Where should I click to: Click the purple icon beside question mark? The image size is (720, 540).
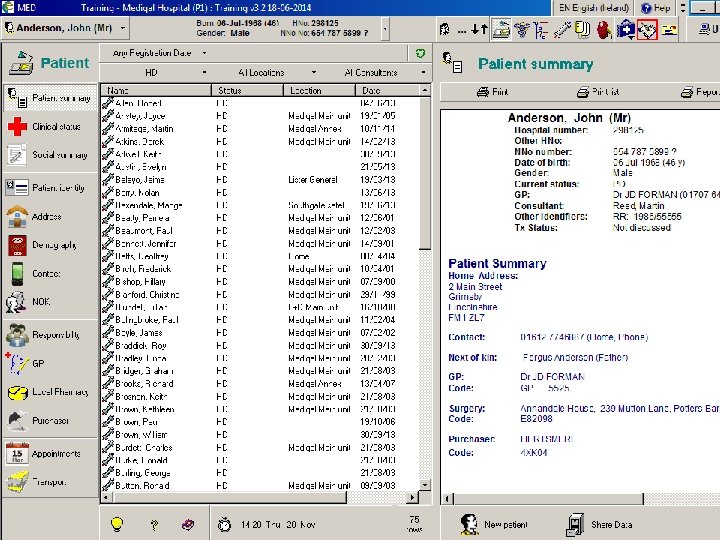[188, 524]
